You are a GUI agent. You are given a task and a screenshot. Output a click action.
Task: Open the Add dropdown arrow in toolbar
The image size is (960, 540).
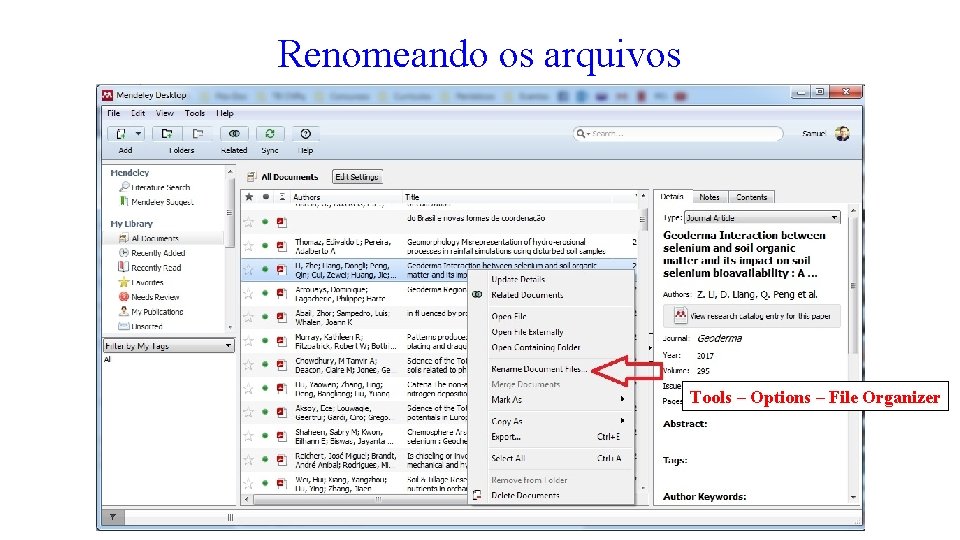[x=138, y=133]
